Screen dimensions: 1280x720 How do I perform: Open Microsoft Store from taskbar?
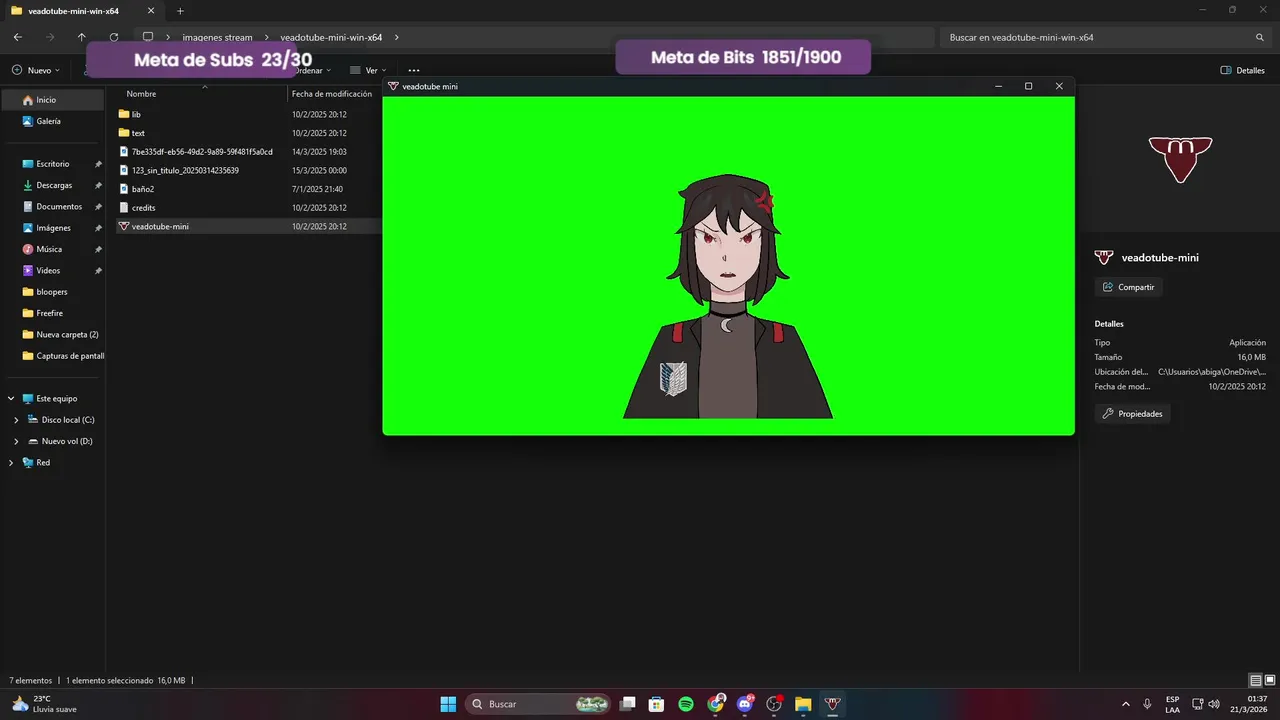click(x=656, y=704)
